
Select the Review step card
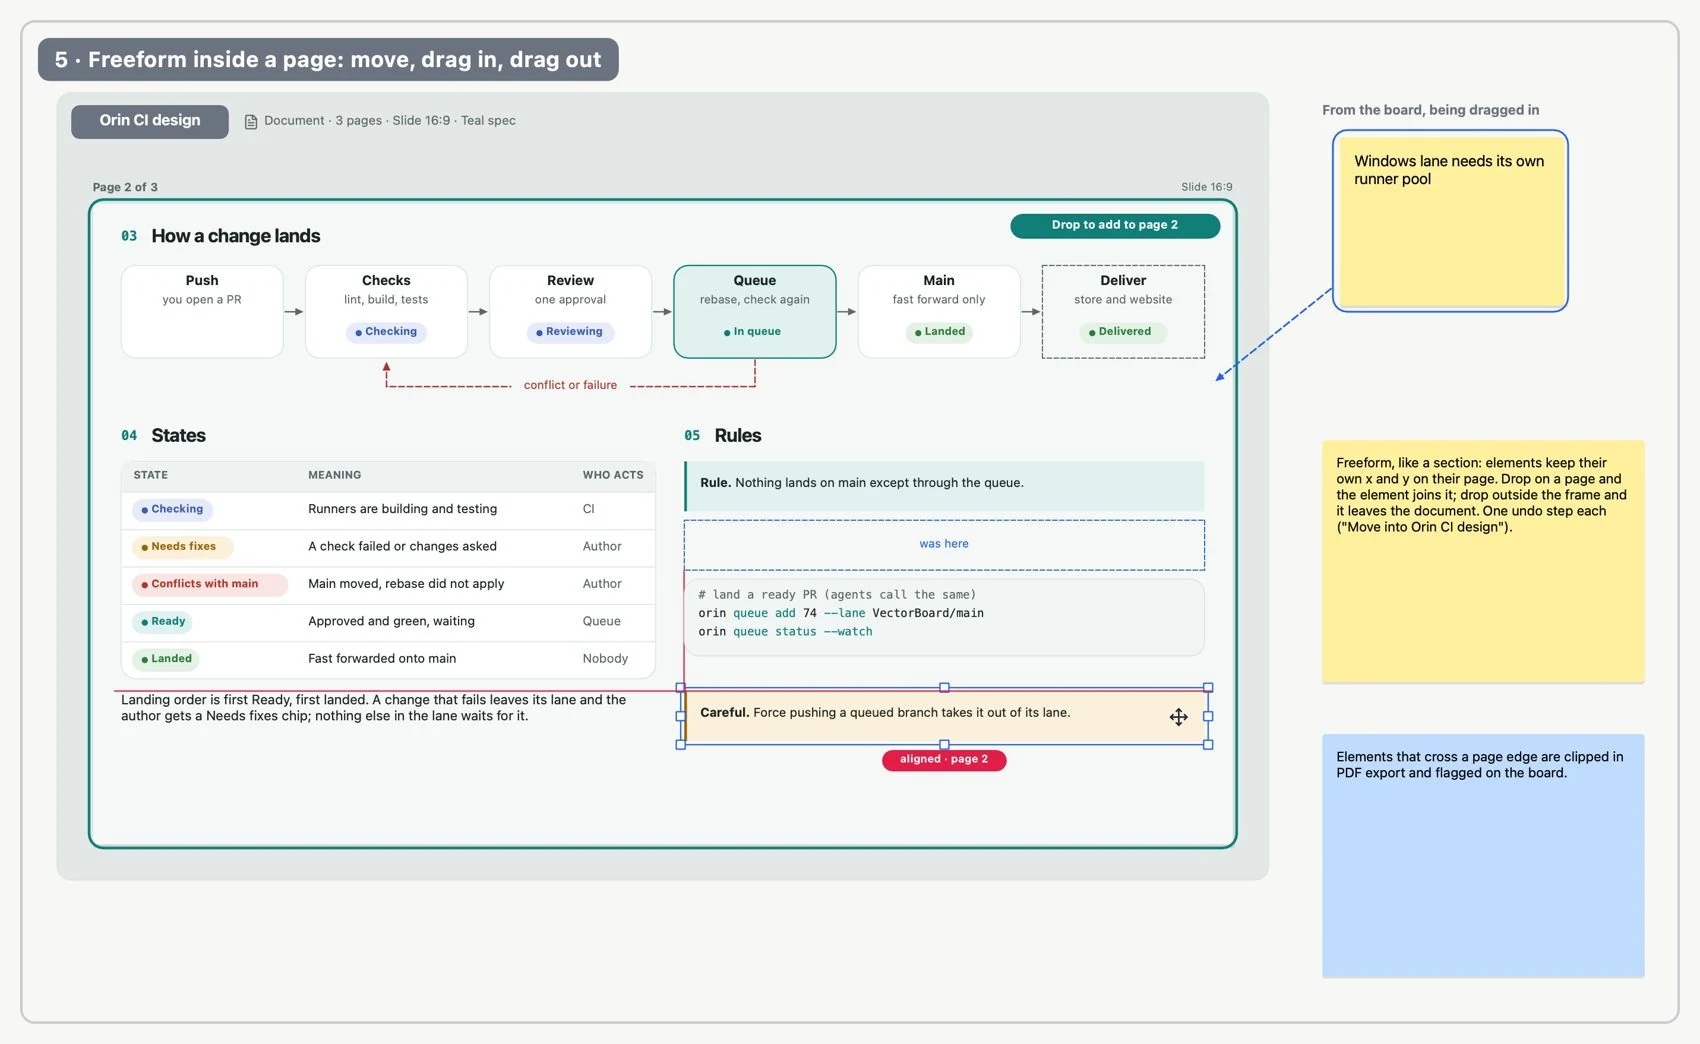coord(570,311)
